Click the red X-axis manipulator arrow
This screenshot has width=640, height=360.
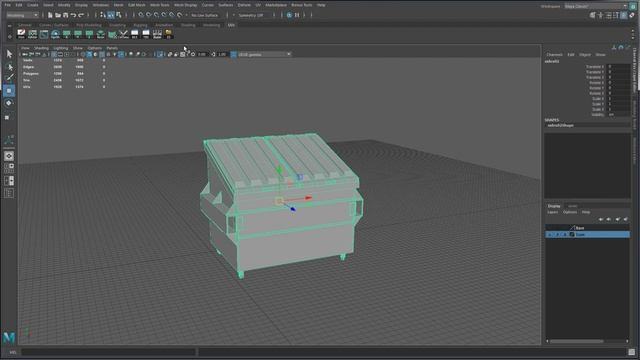click(308, 198)
